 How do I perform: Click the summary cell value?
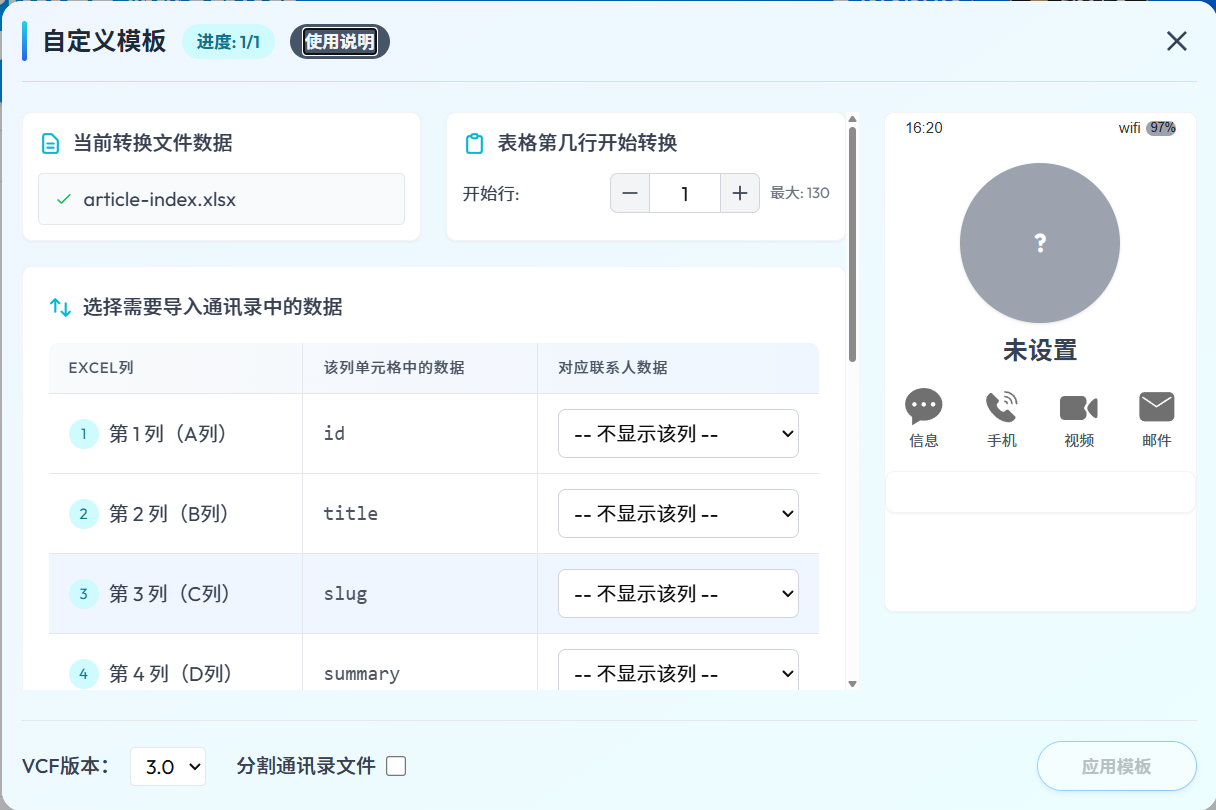(362, 674)
